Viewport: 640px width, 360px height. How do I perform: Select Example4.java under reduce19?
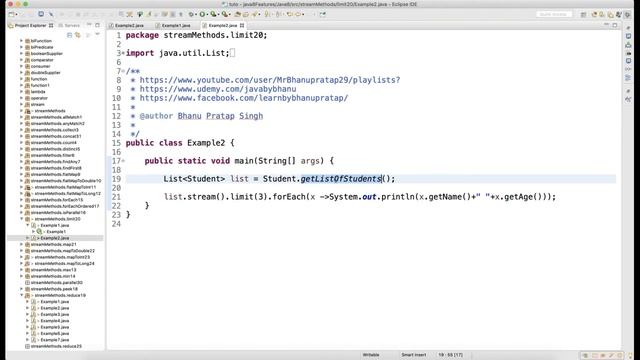point(55,321)
